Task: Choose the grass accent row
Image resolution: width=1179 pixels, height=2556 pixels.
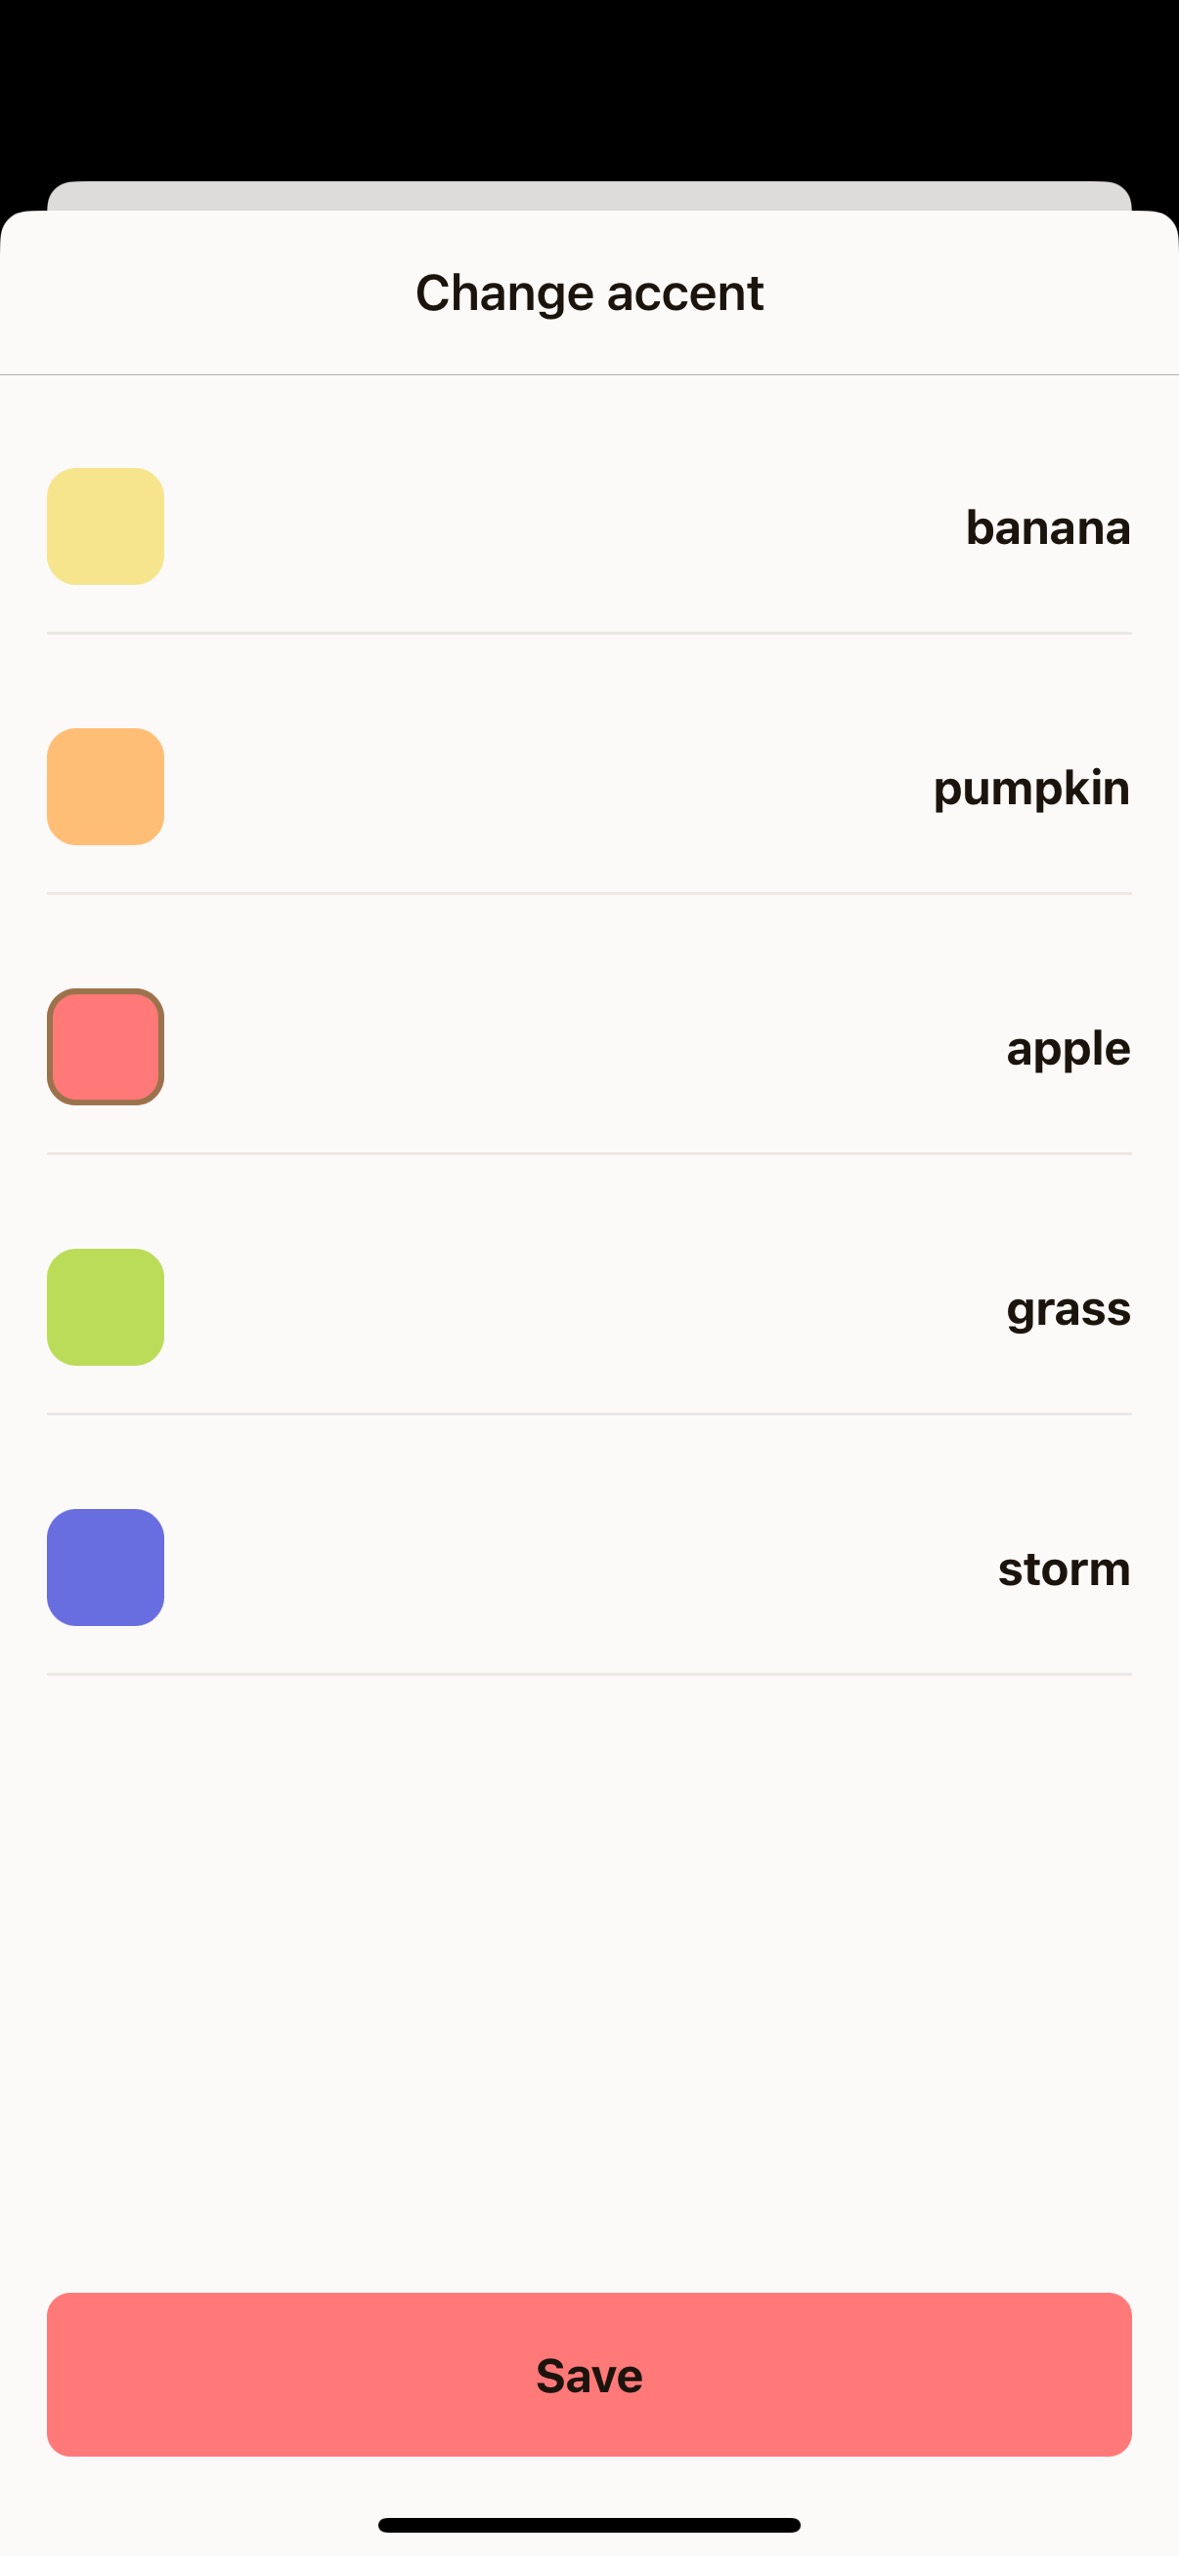Action: 590,1308
